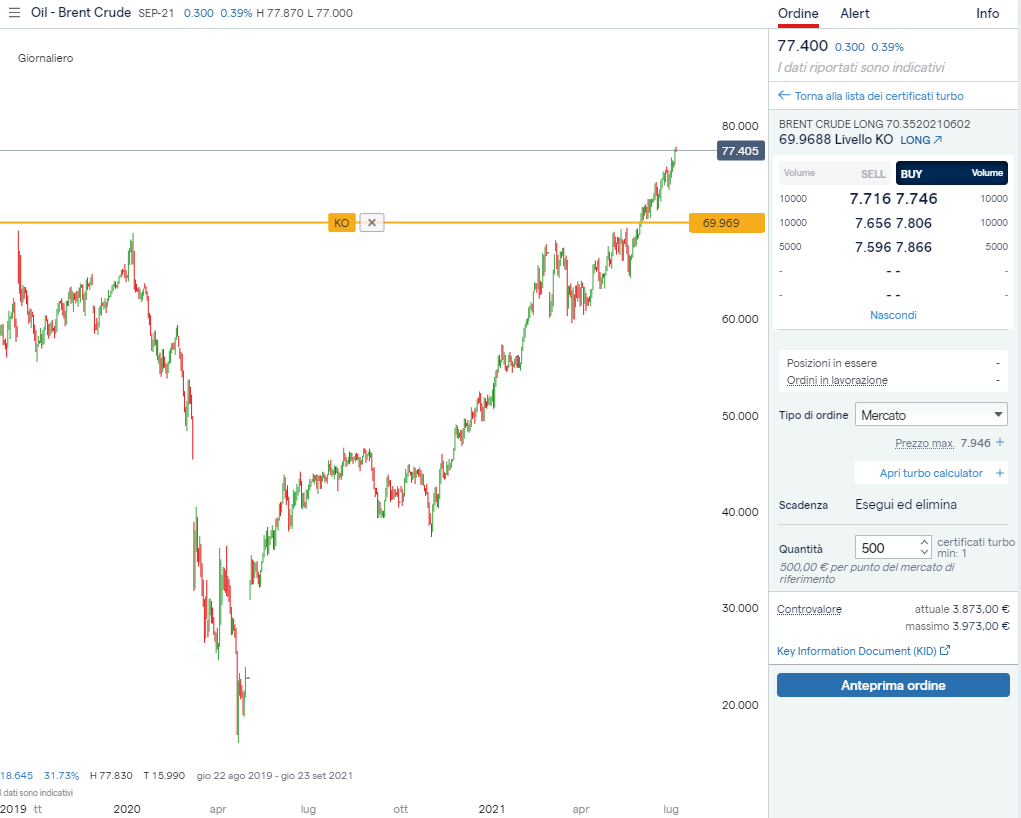The image size is (1021, 818).
Task: Open the hamburger menu beside Oil - Brent Crude
Action: tap(14, 13)
